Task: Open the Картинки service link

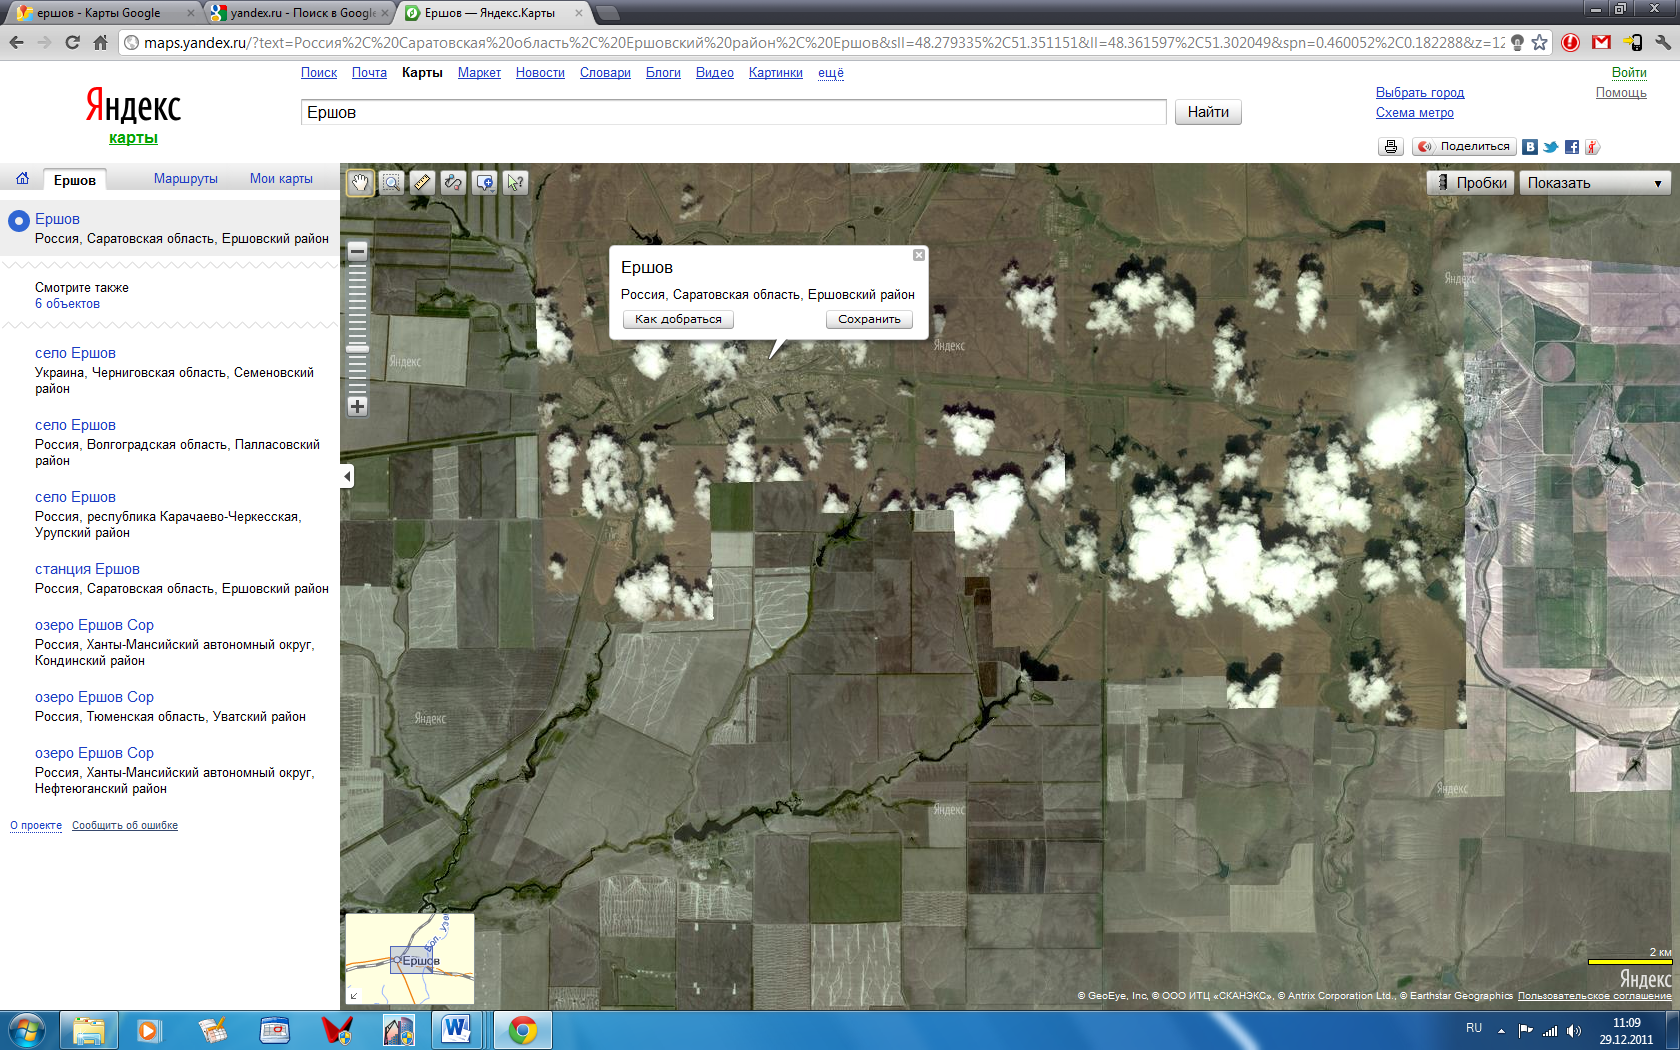Action: coord(776,73)
